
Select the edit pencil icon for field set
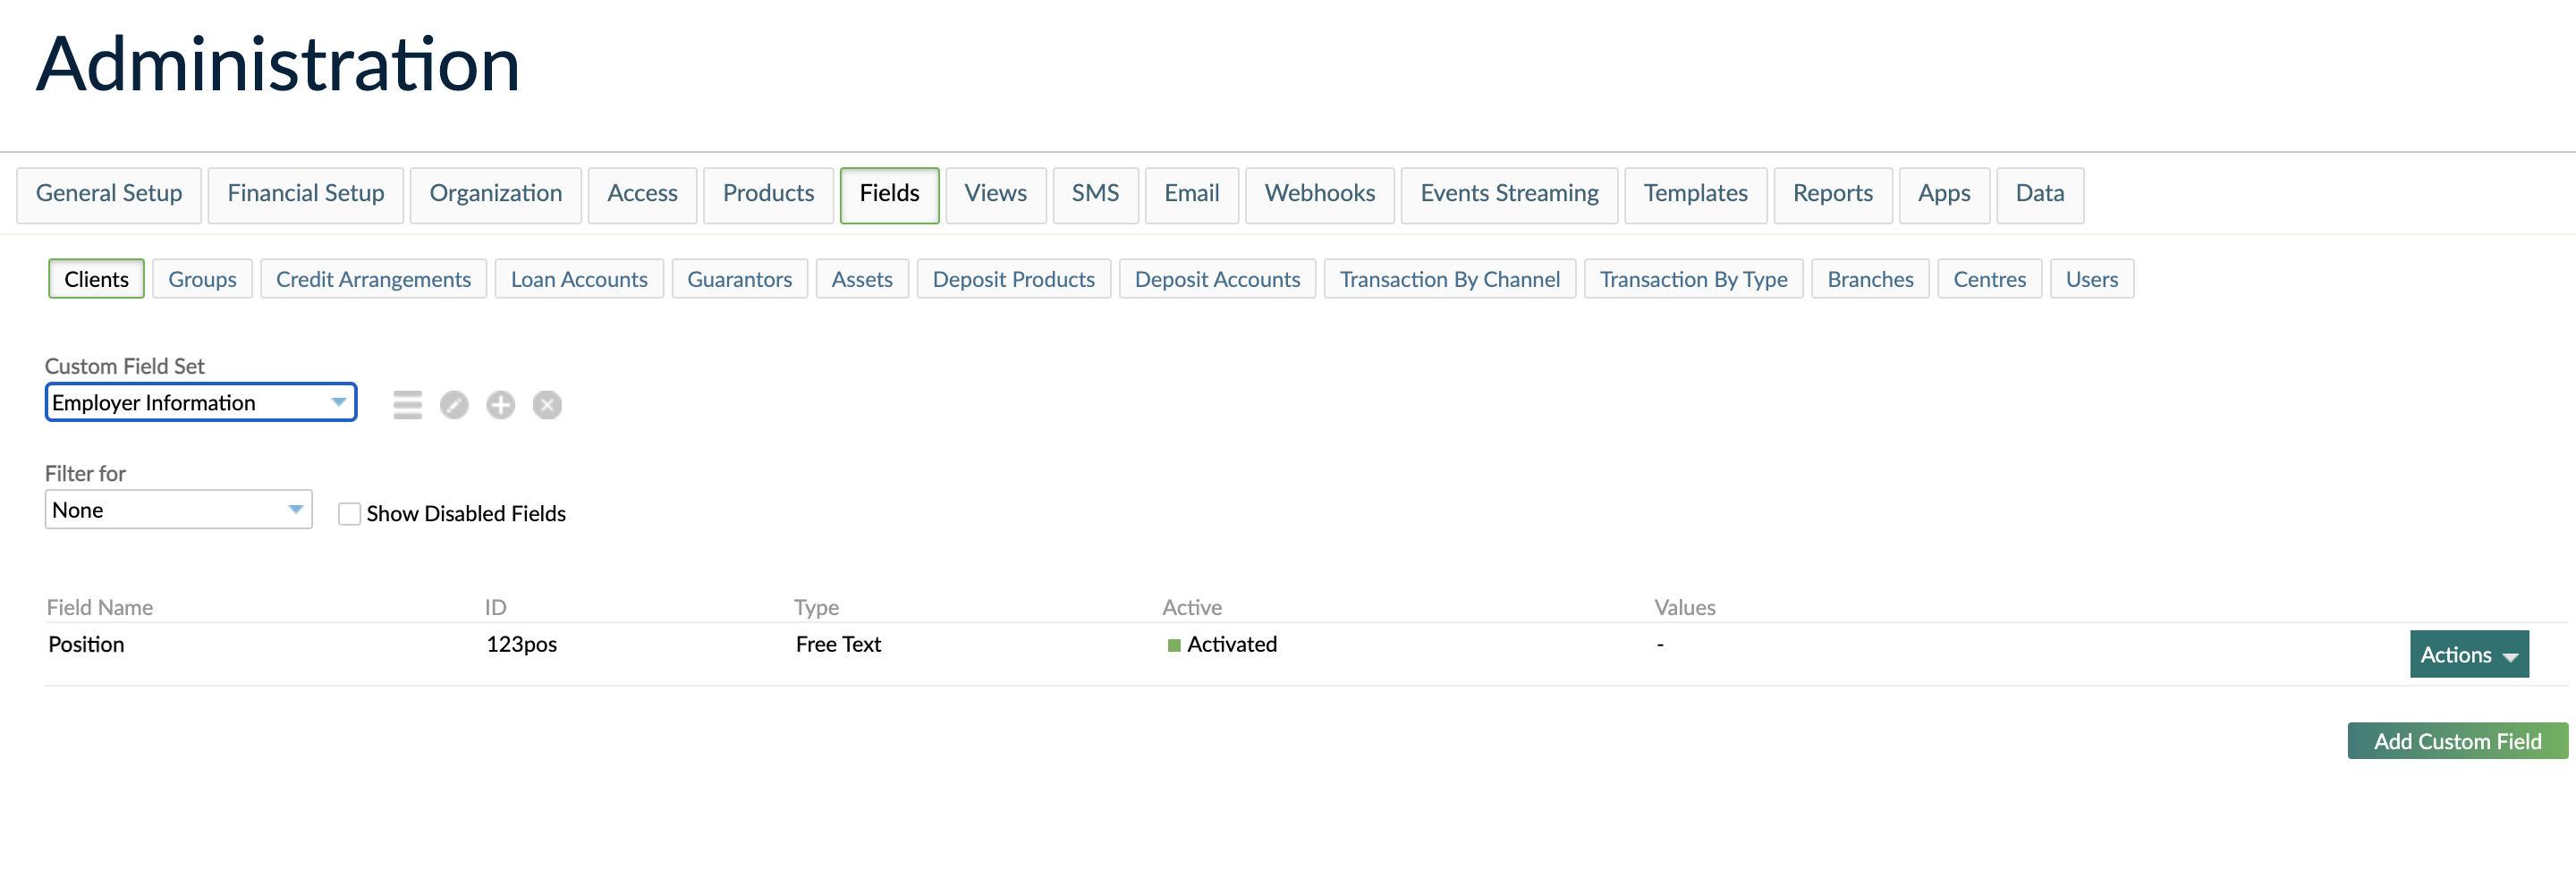454,404
